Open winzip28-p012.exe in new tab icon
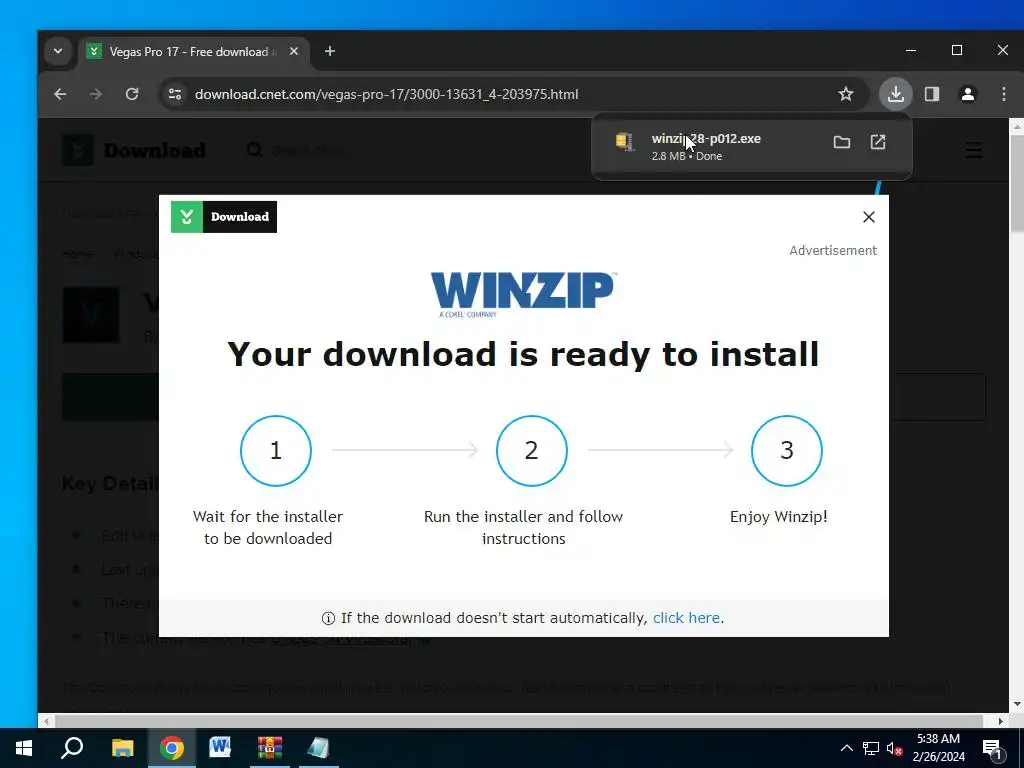Image resolution: width=1024 pixels, height=768 pixels. tap(878, 142)
